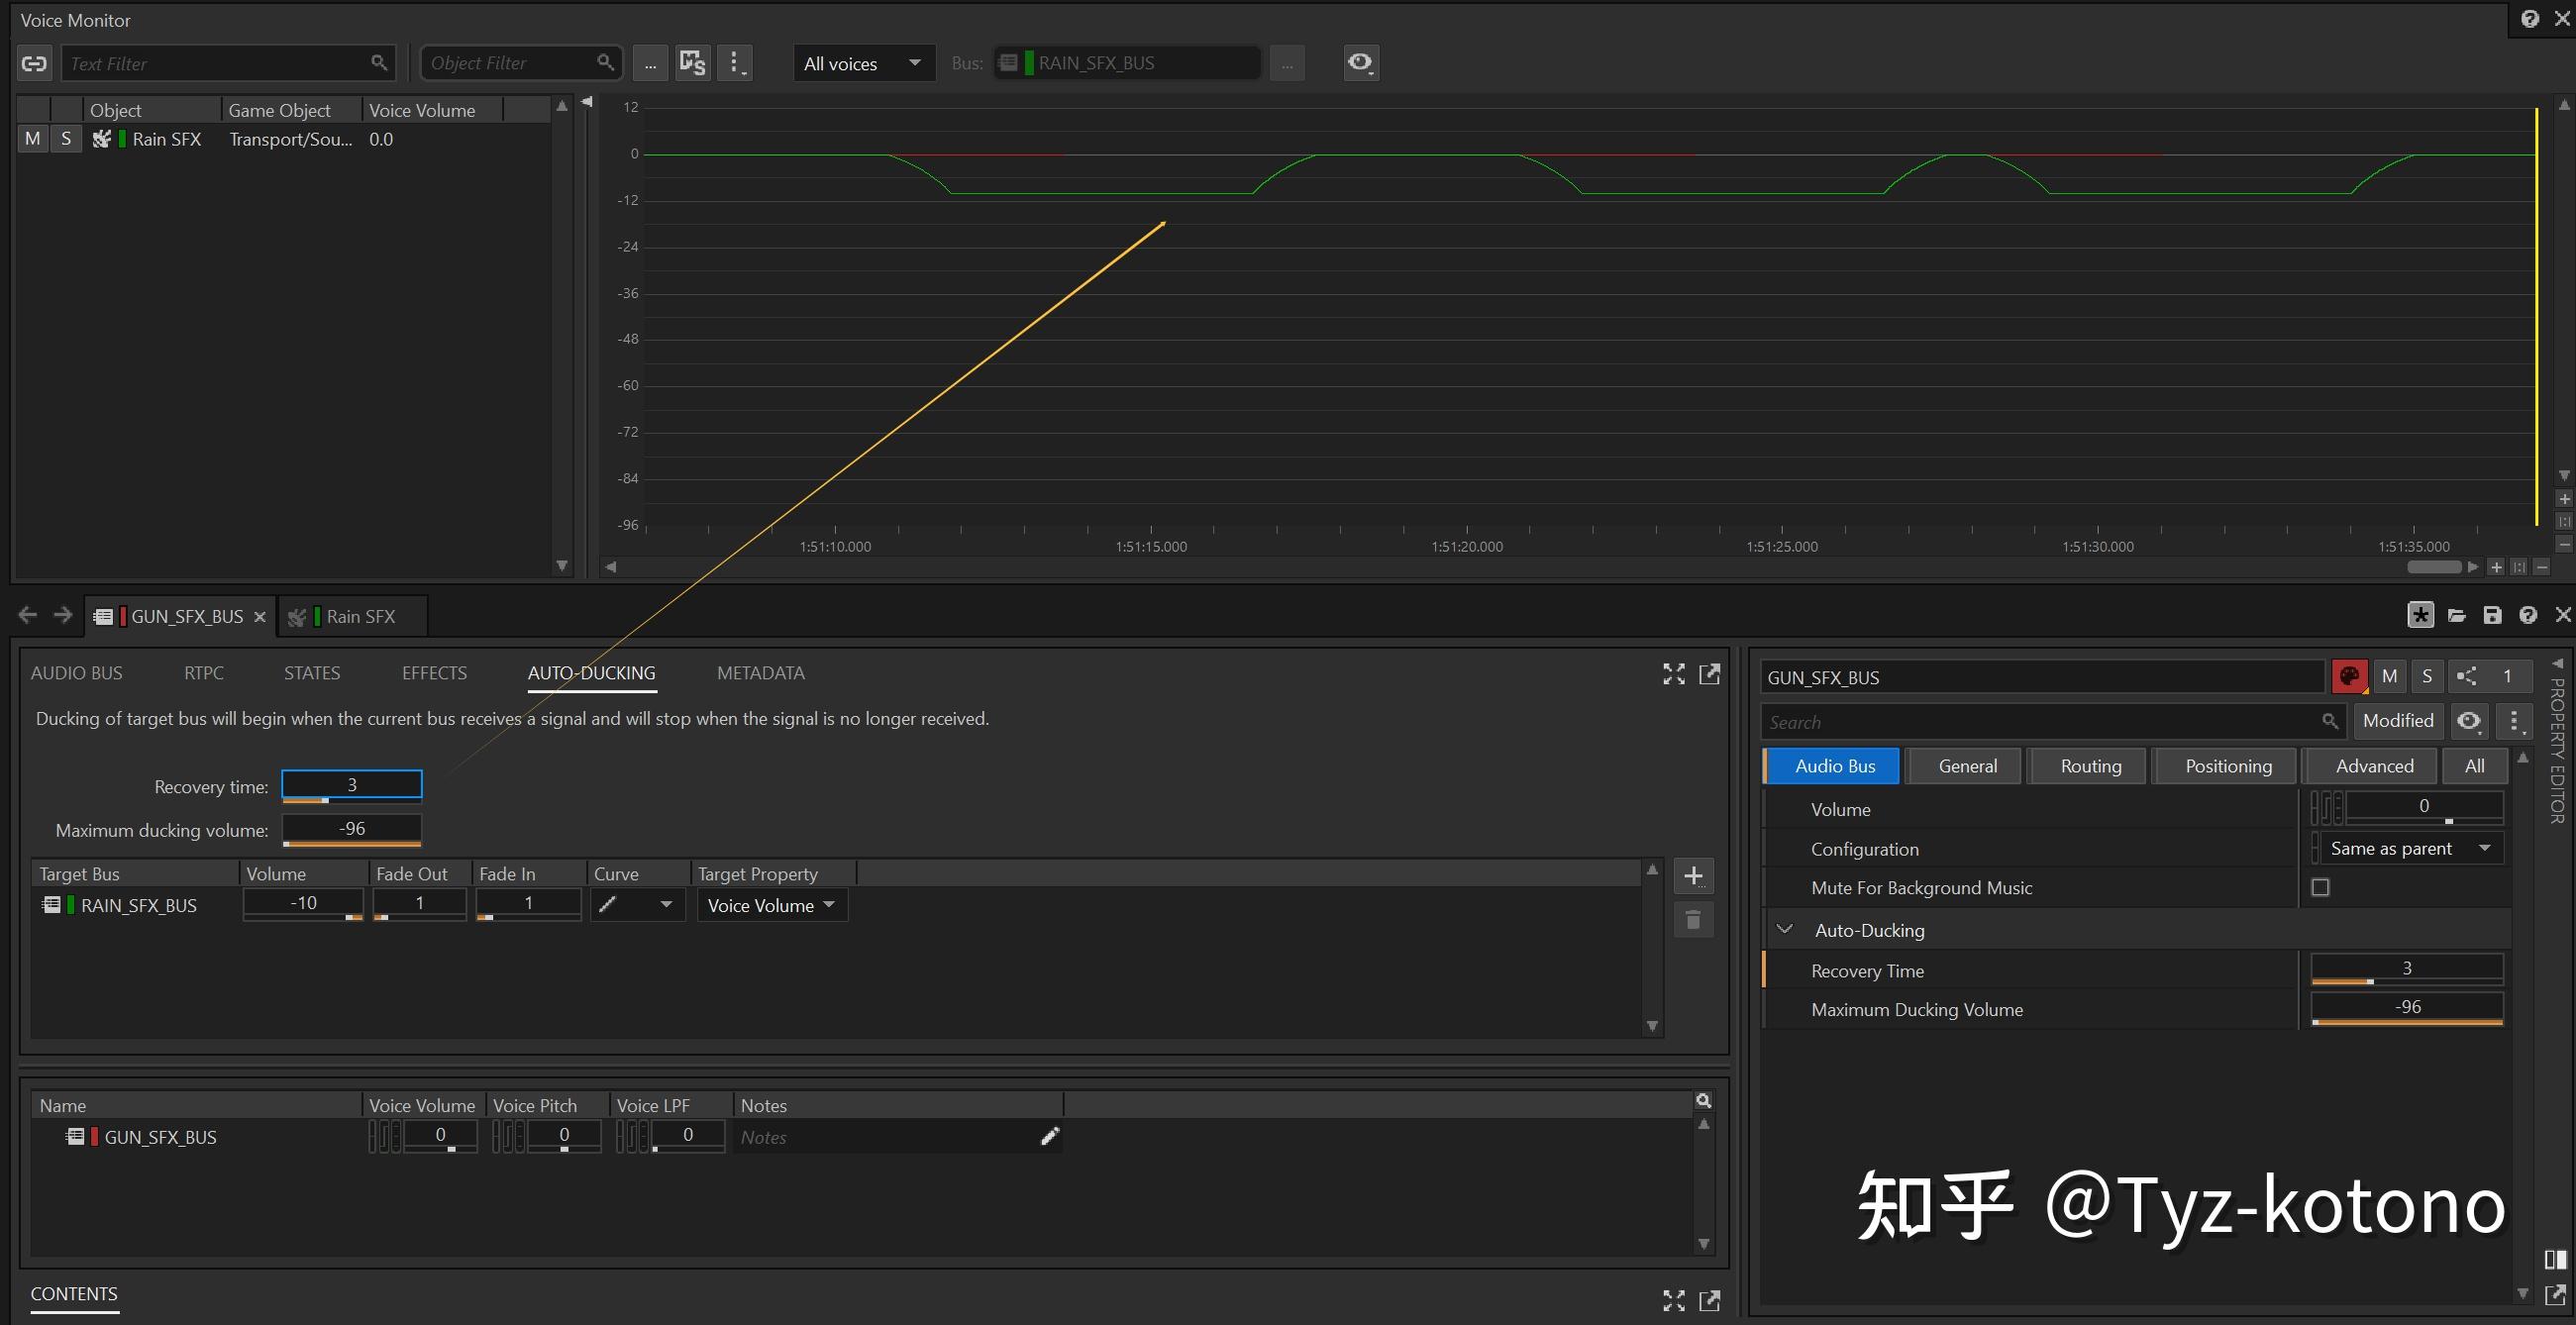Click the add target bus plus button
Screen dimensions: 2576x1325
(1693, 876)
